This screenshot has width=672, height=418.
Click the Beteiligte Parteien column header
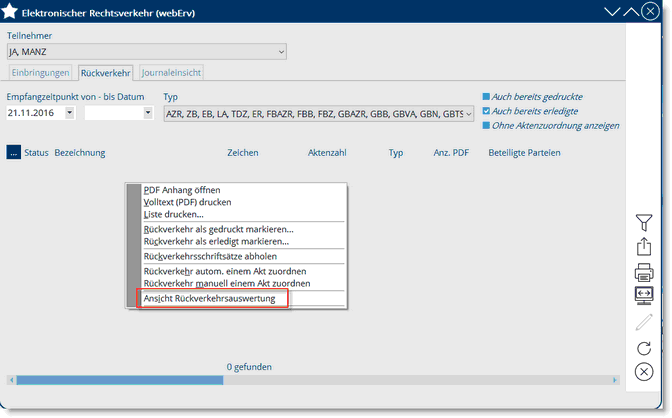[524, 153]
